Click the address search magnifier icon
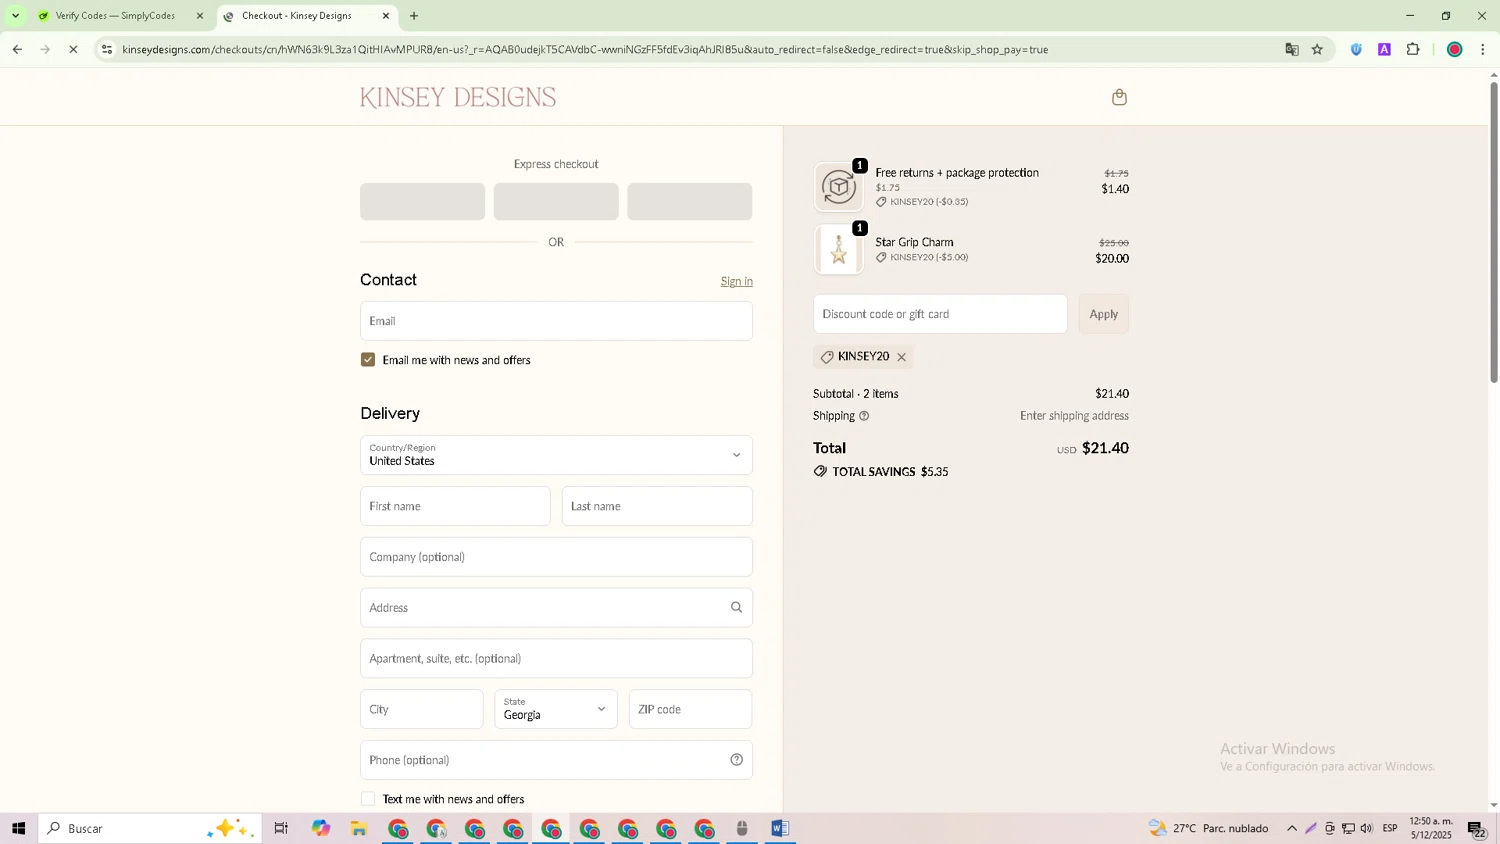Image resolution: width=1500 pixels, height=844 pixels. 736,607
